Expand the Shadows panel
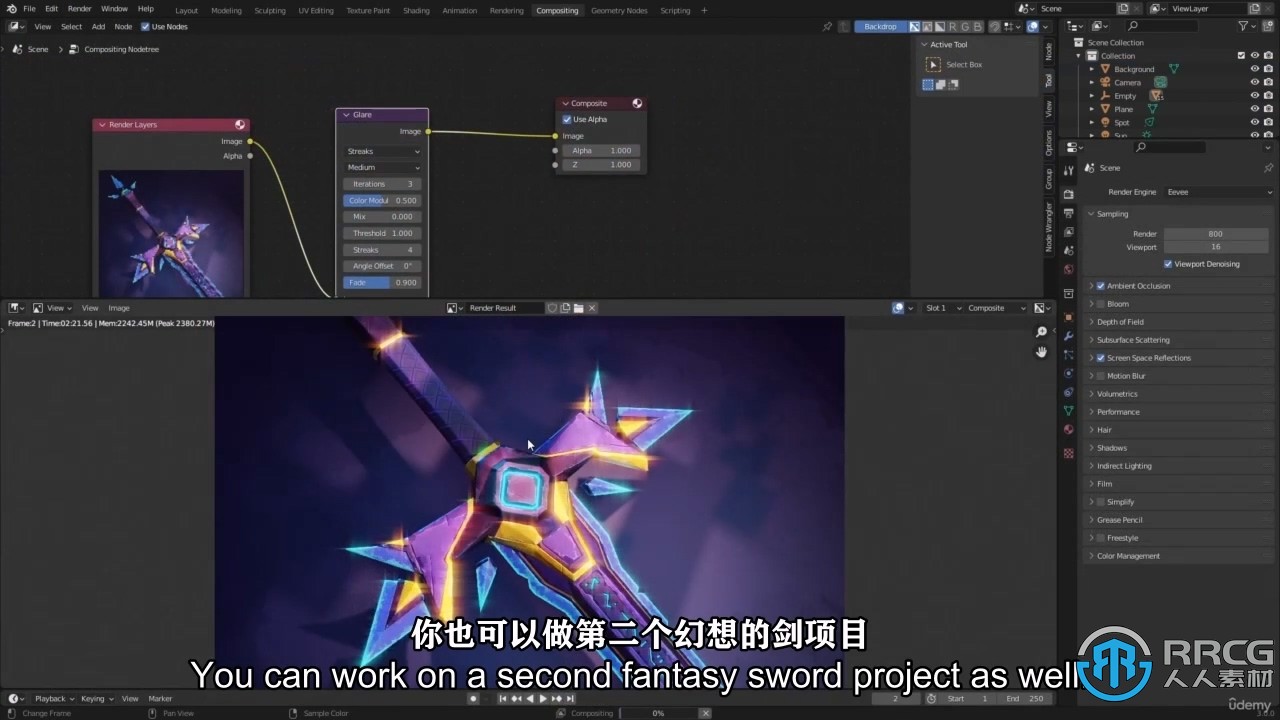Image resolution: width=1280 pixels, height=720 pixels. (1111, 448)
